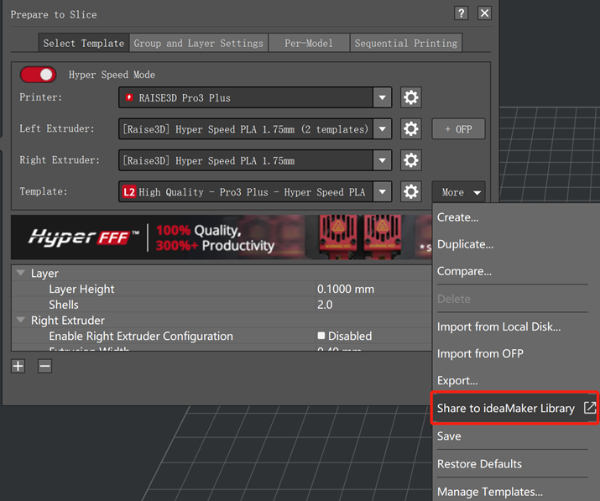Viewport: 600px width, 501px height.
Task: Enable Right Extruder Configuration checkbox
Action: click(322, 336)
